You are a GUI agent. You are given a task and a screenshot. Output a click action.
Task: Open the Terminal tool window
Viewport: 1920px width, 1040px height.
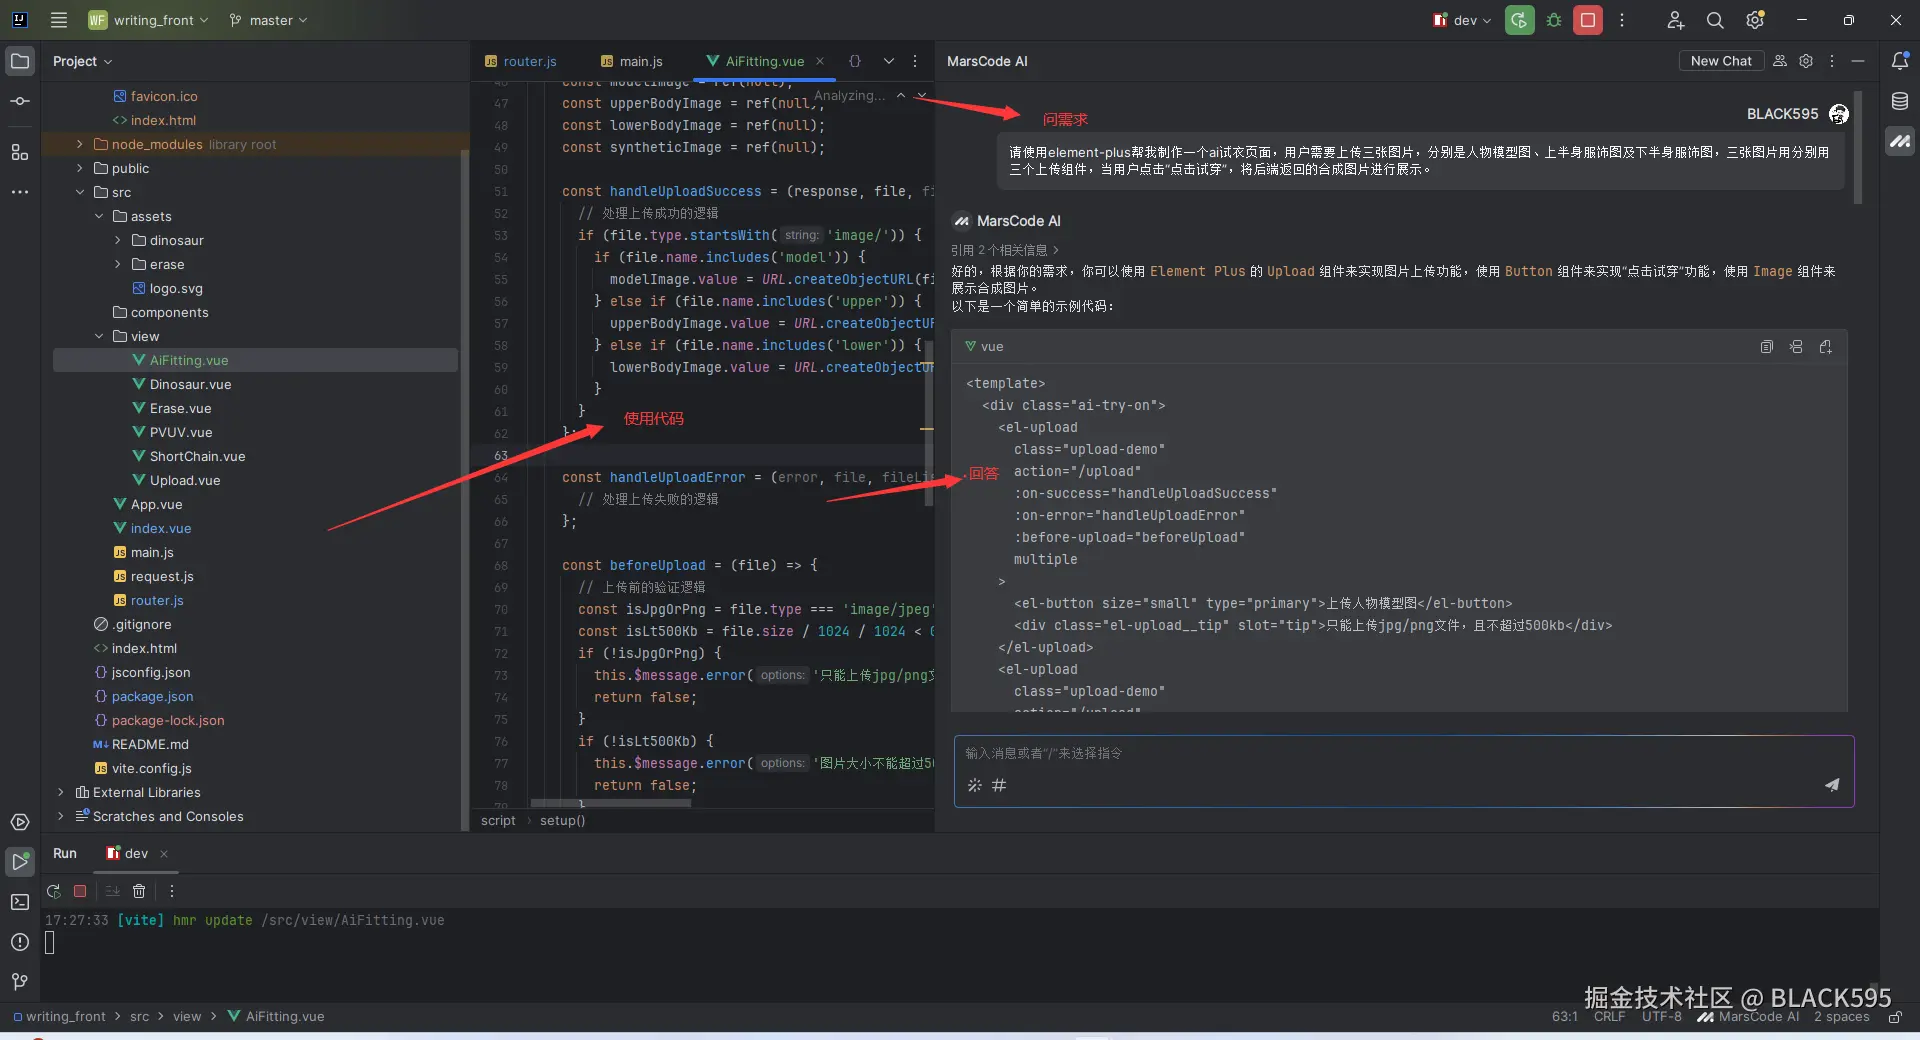20,902
